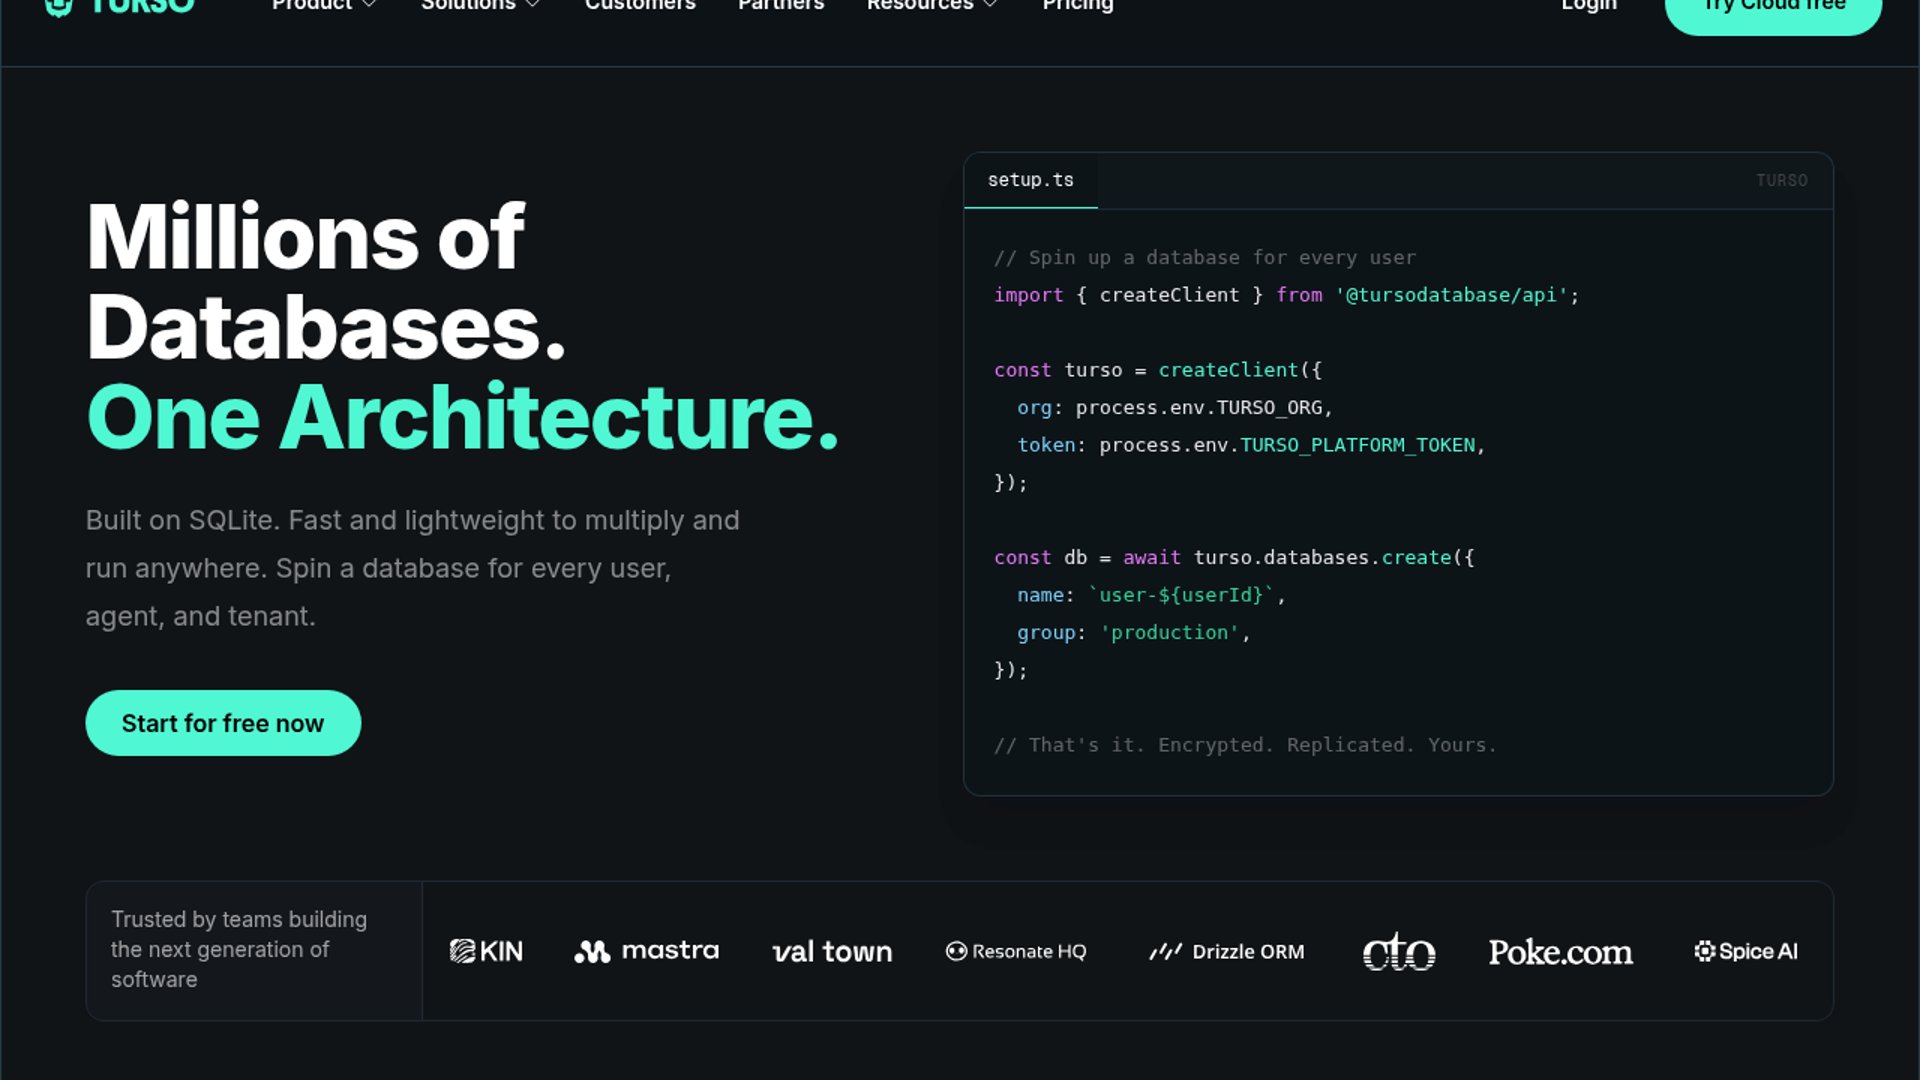
Task: Click the "Millions of Databases." heading
Action: point(326,282)
